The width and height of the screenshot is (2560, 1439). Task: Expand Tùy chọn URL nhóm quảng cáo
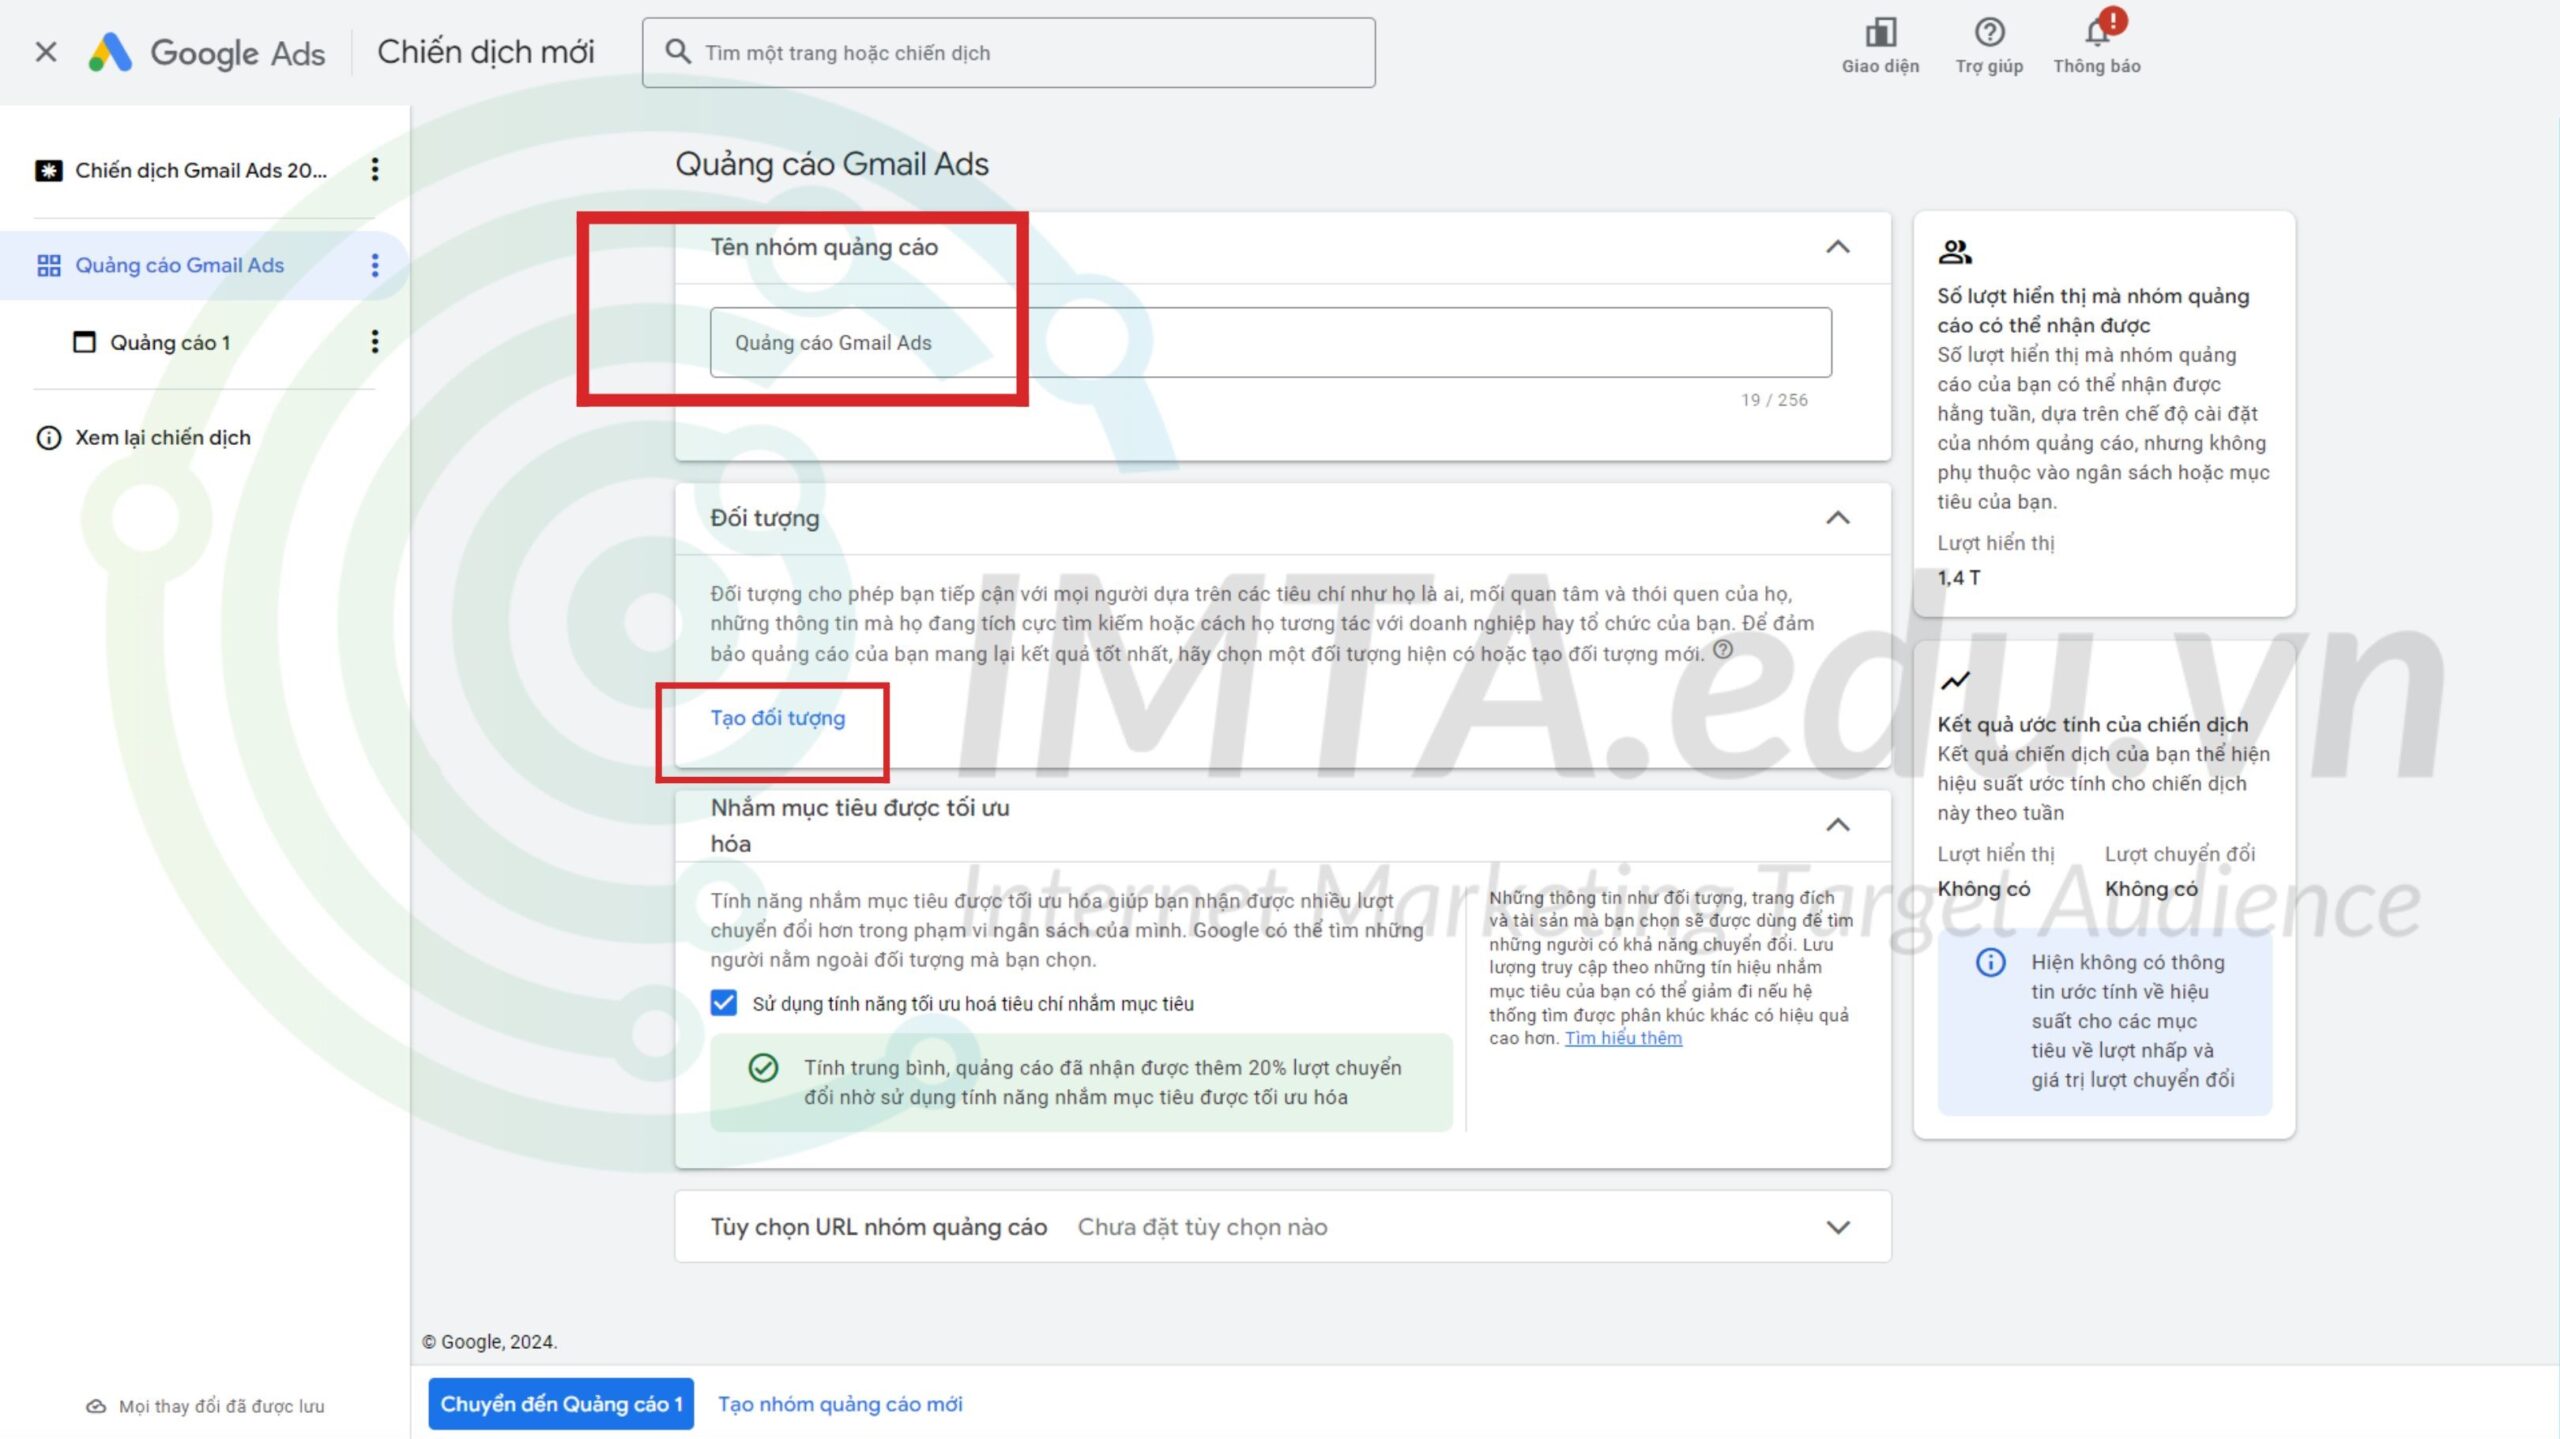click(1837, 1227)
